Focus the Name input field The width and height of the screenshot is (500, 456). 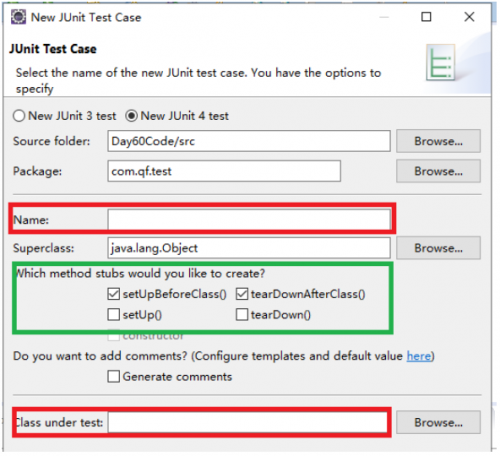249,219
